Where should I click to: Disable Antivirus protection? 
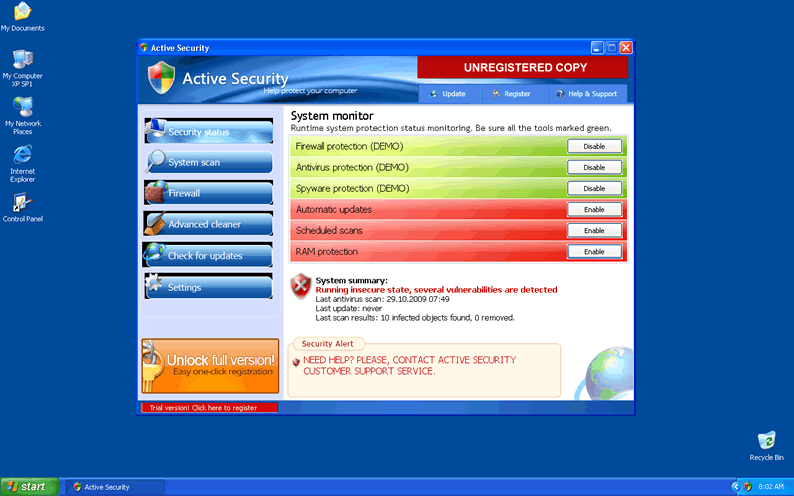594,167
